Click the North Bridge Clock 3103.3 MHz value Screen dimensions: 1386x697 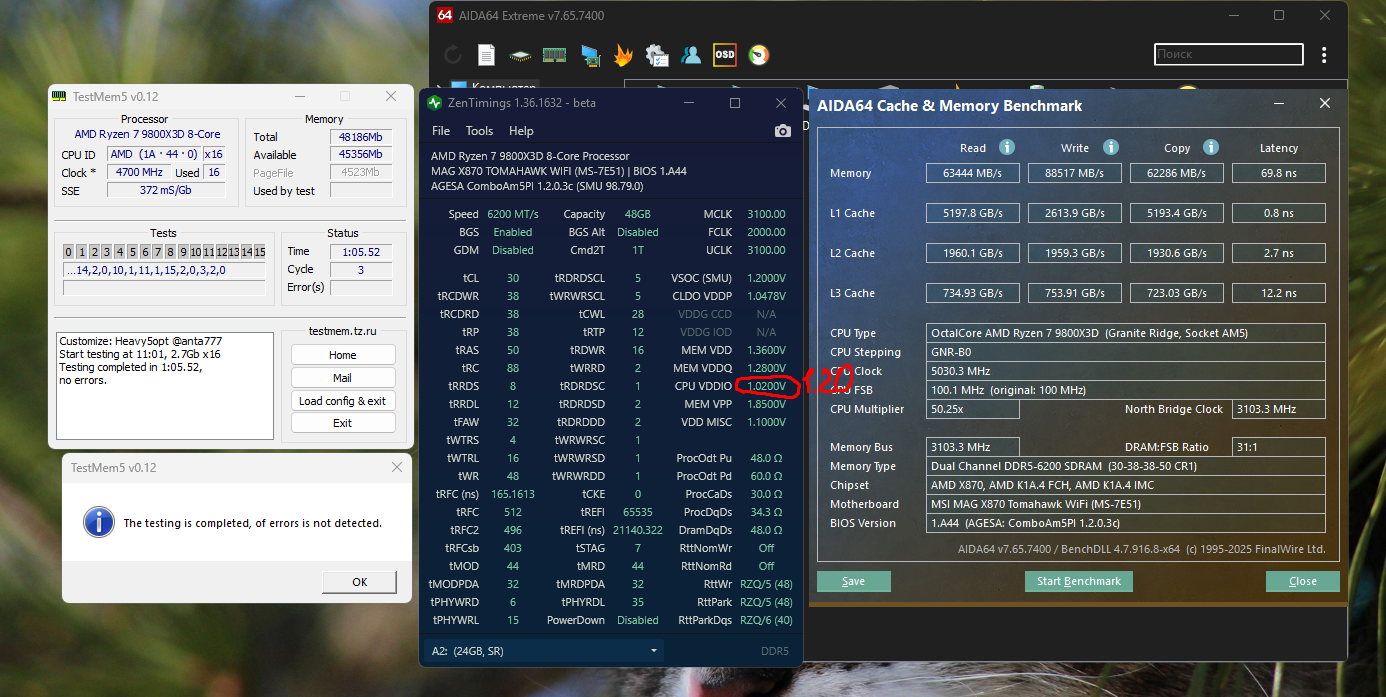pos(1279,409)
